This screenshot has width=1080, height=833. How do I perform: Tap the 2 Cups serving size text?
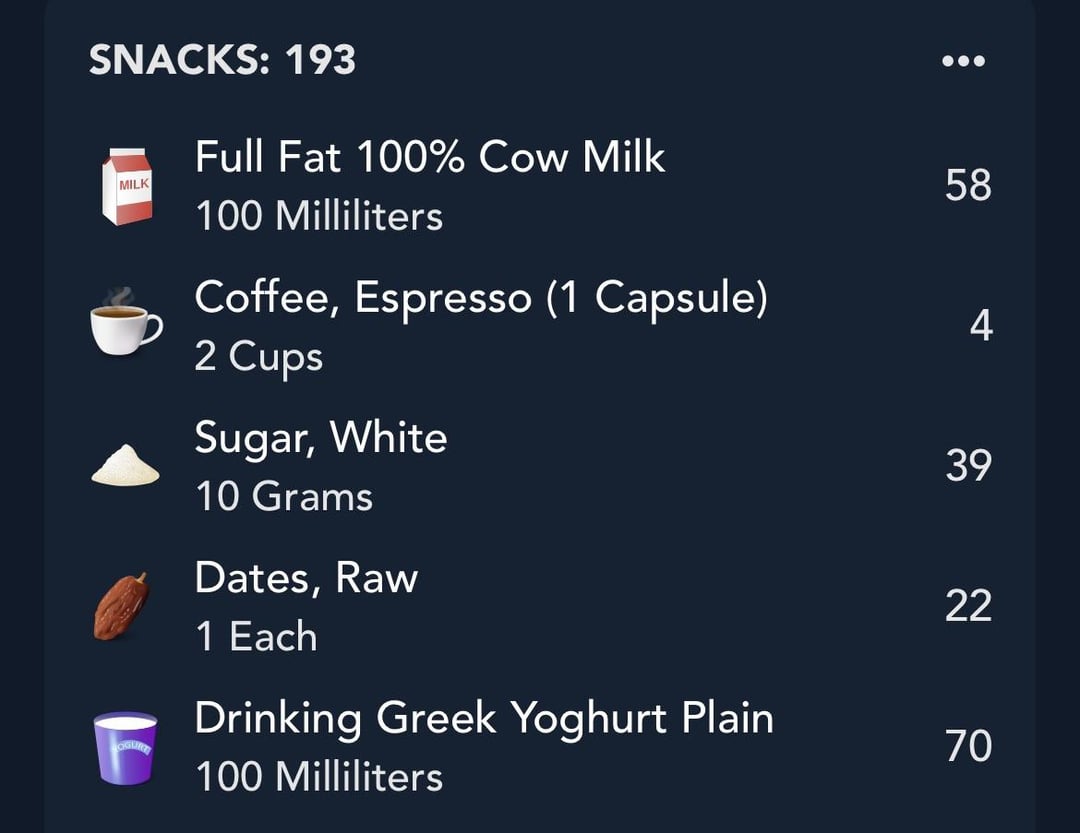click(x=258, y=358)
